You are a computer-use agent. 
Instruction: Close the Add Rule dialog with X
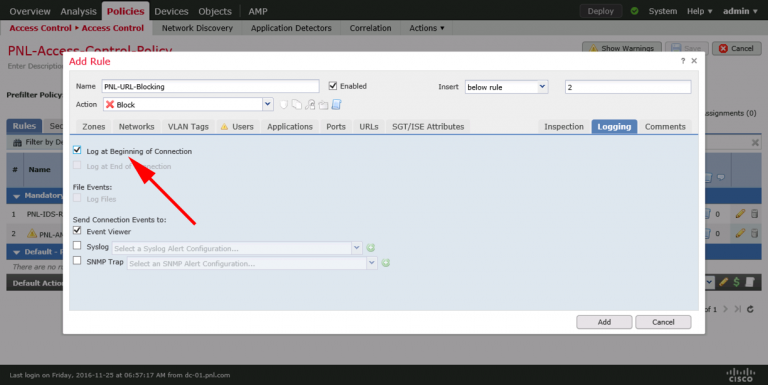694,61
